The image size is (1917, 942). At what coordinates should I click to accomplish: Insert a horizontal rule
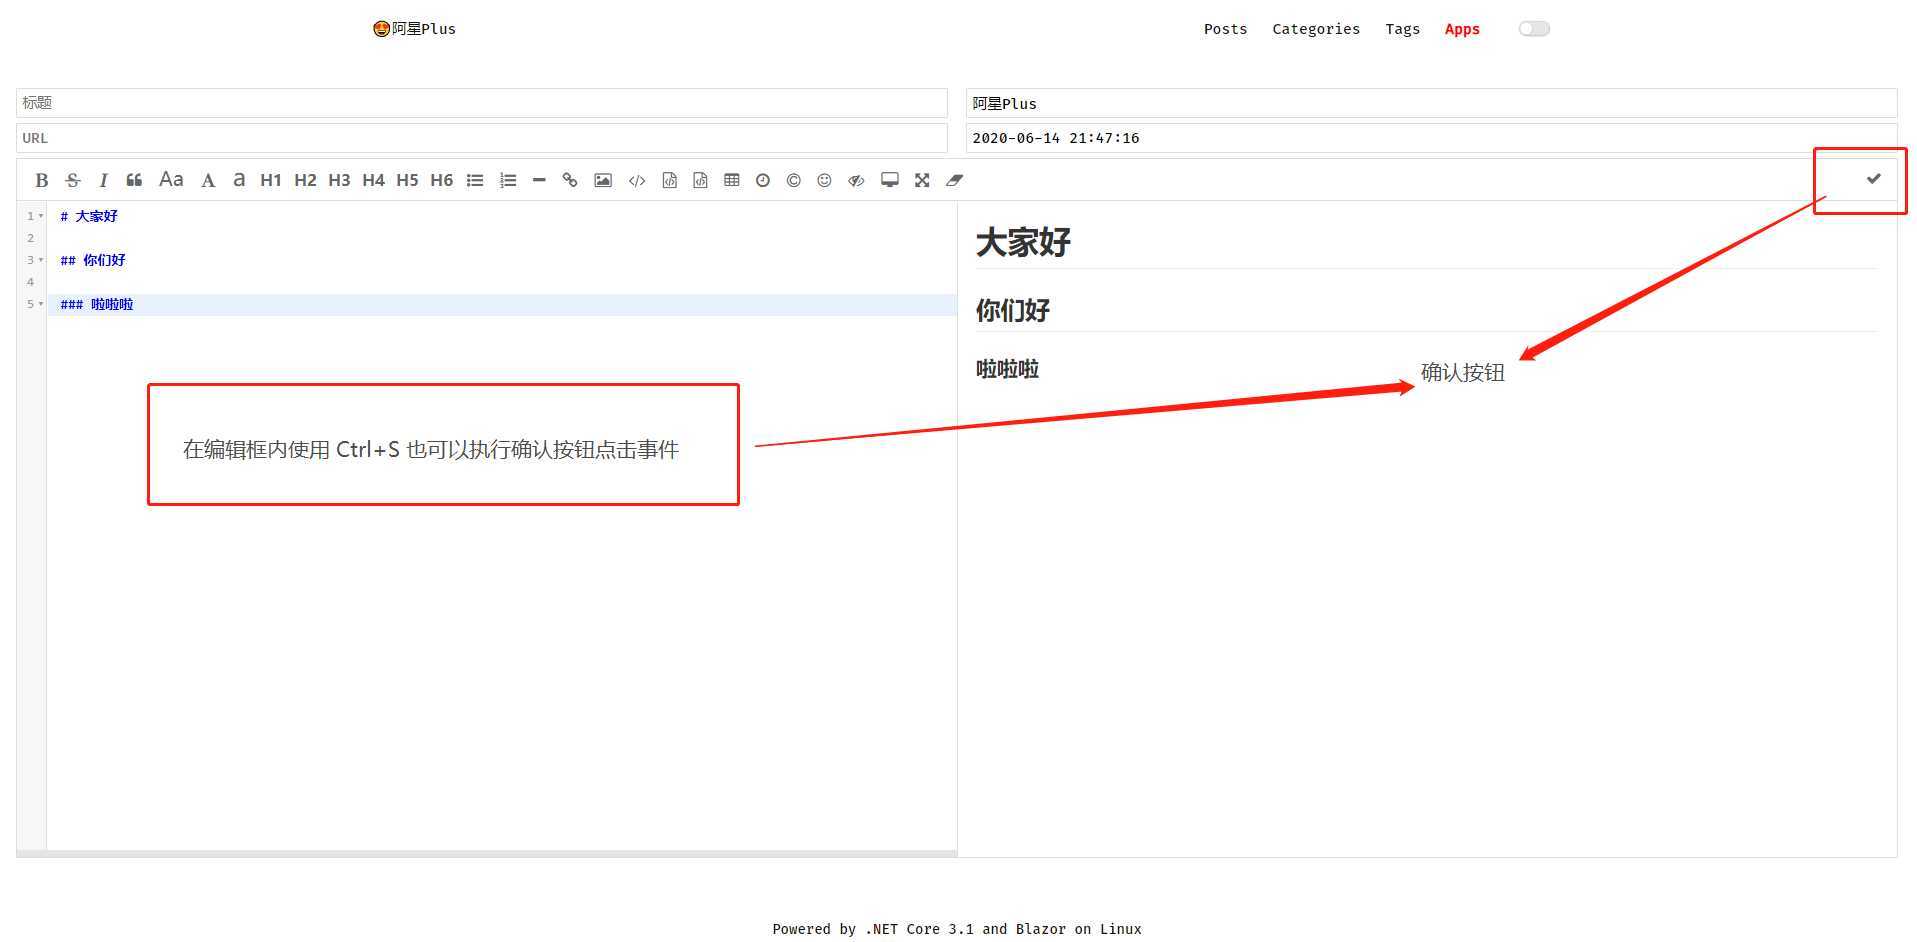click(x=539, y=180)
